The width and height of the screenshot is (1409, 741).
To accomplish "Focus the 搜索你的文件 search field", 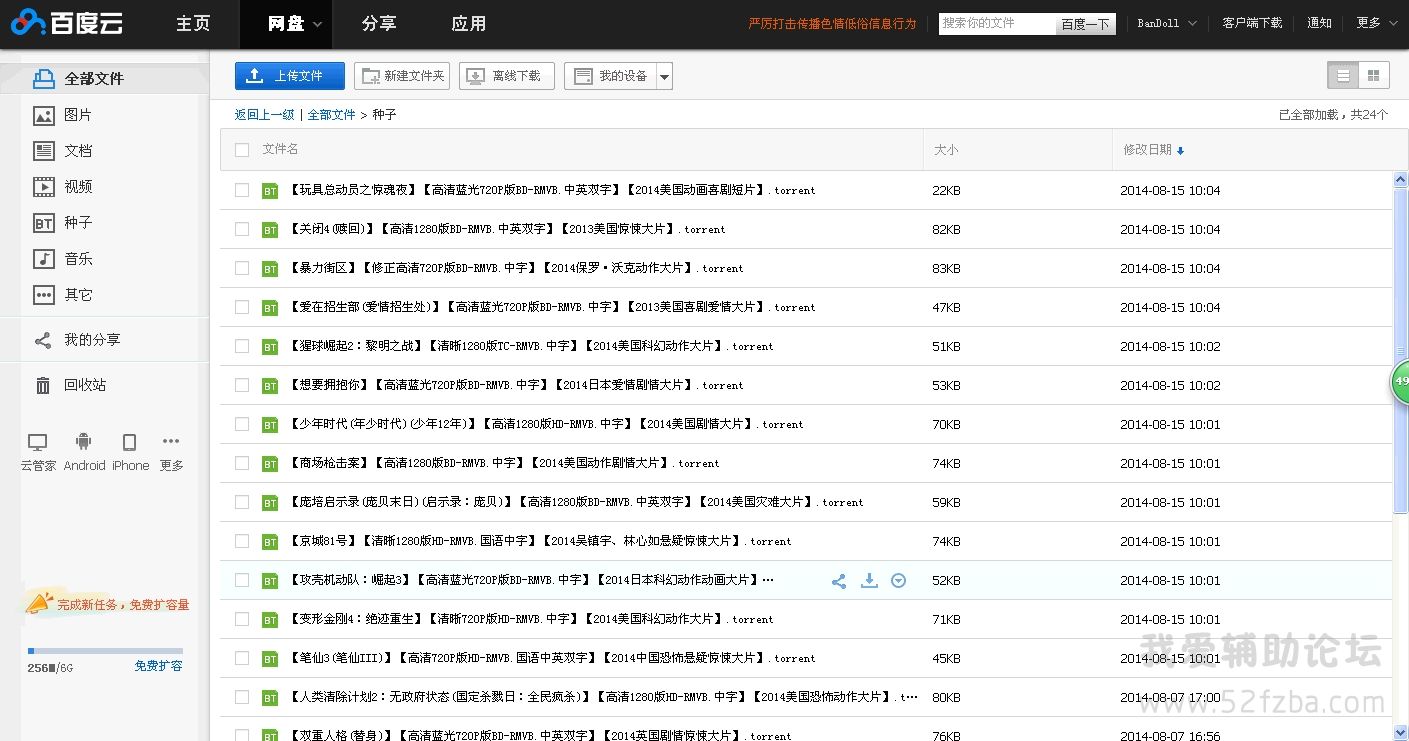I will pyautogui.click(x=997, y=24).
